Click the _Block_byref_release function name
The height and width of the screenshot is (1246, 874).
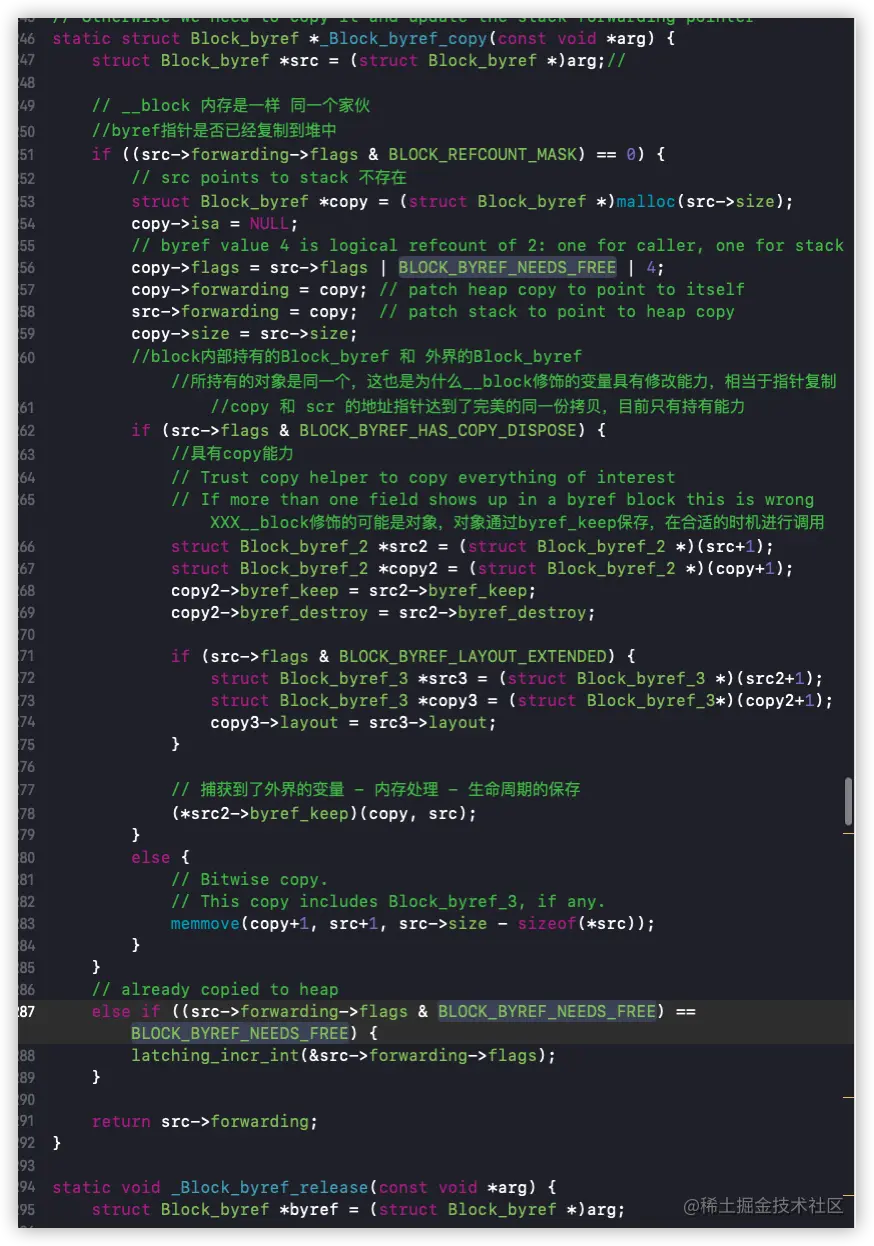pos(270,1187)
